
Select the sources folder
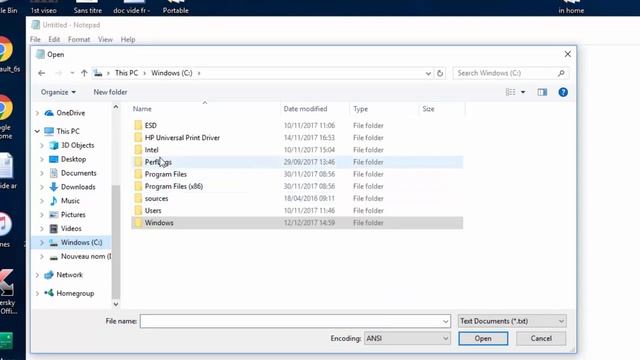tap(156, 199)
